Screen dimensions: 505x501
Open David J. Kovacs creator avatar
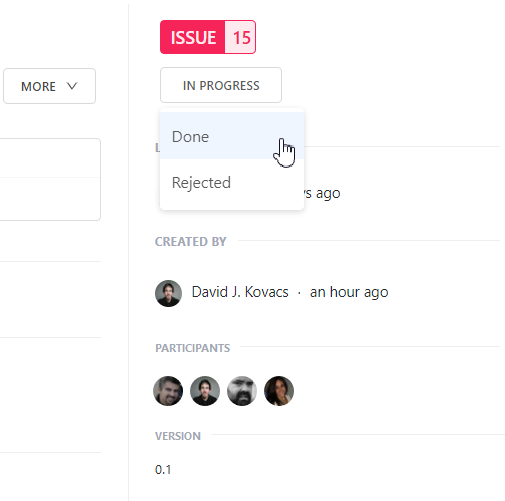168,293
